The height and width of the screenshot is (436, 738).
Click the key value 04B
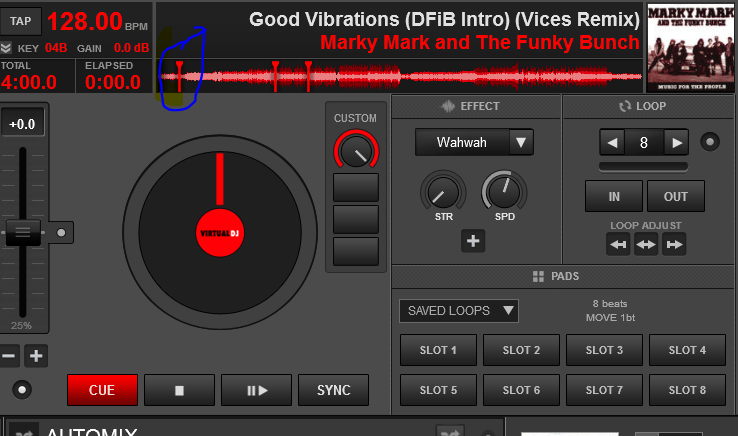[56, 48]
